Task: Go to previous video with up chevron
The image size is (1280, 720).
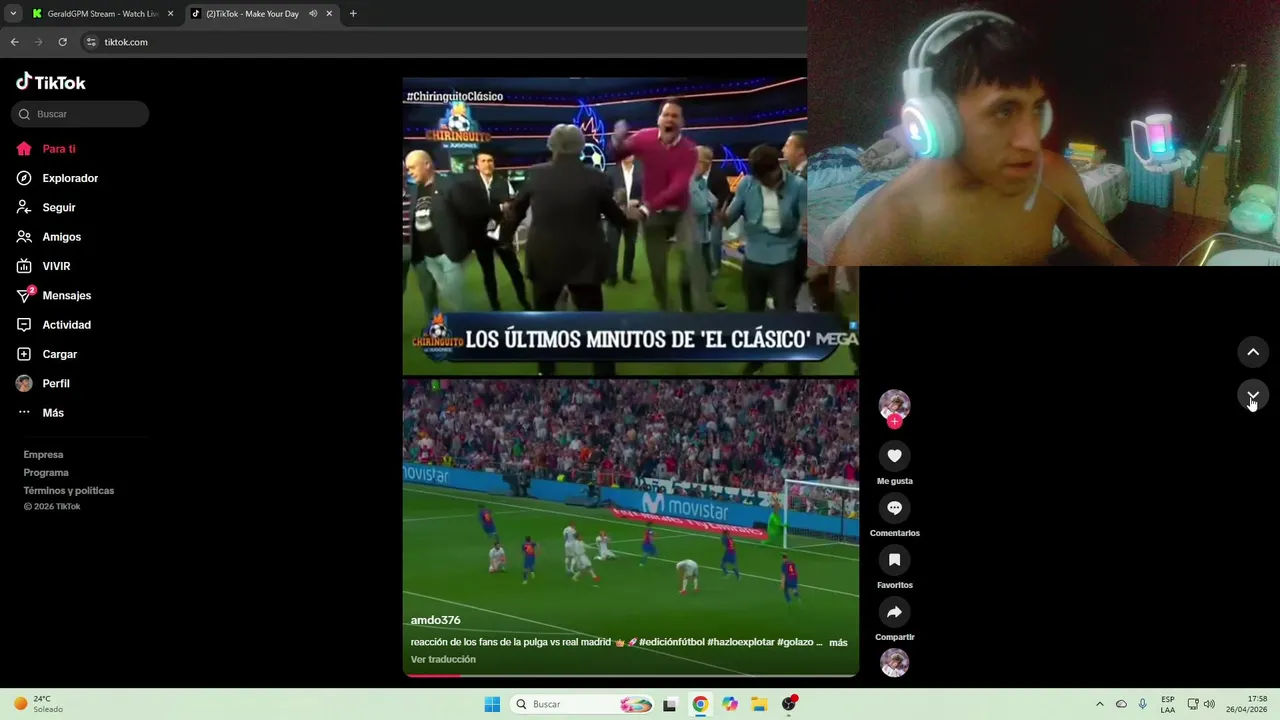Action: click(x=1253, y=352)
